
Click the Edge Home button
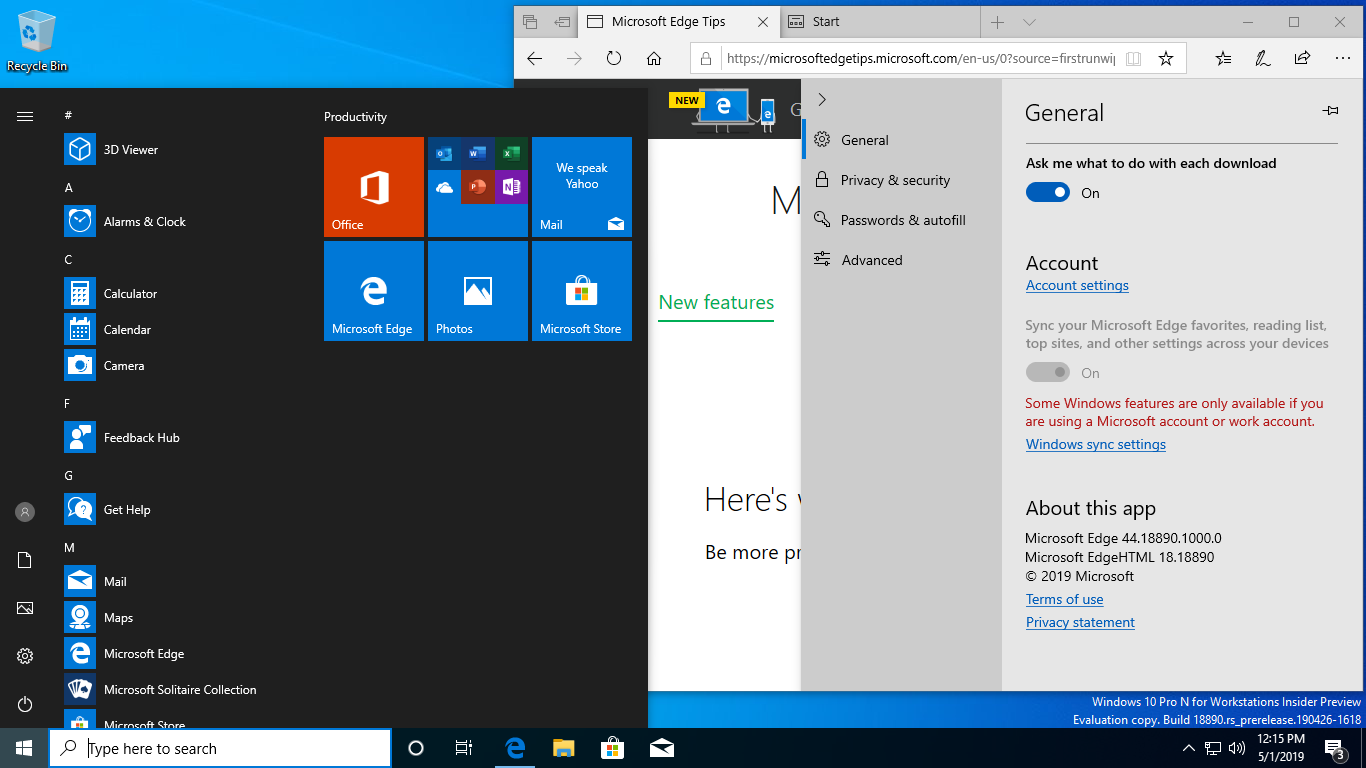(654, 59)
